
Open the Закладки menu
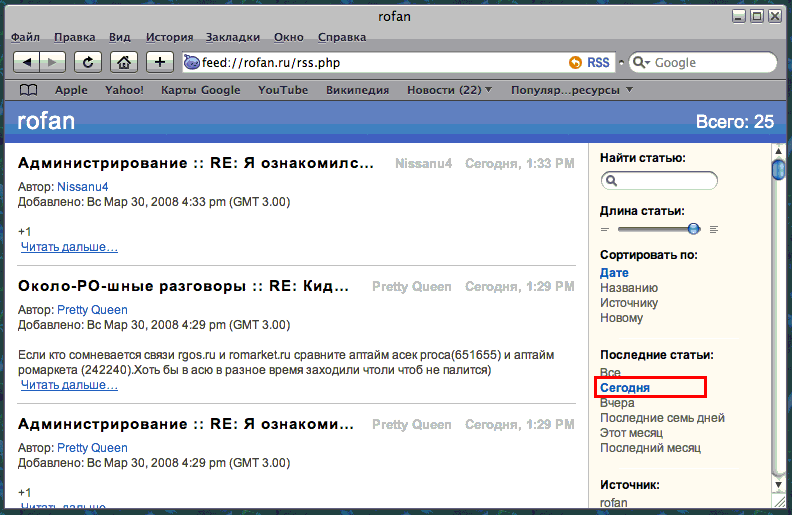click(233, 37)
